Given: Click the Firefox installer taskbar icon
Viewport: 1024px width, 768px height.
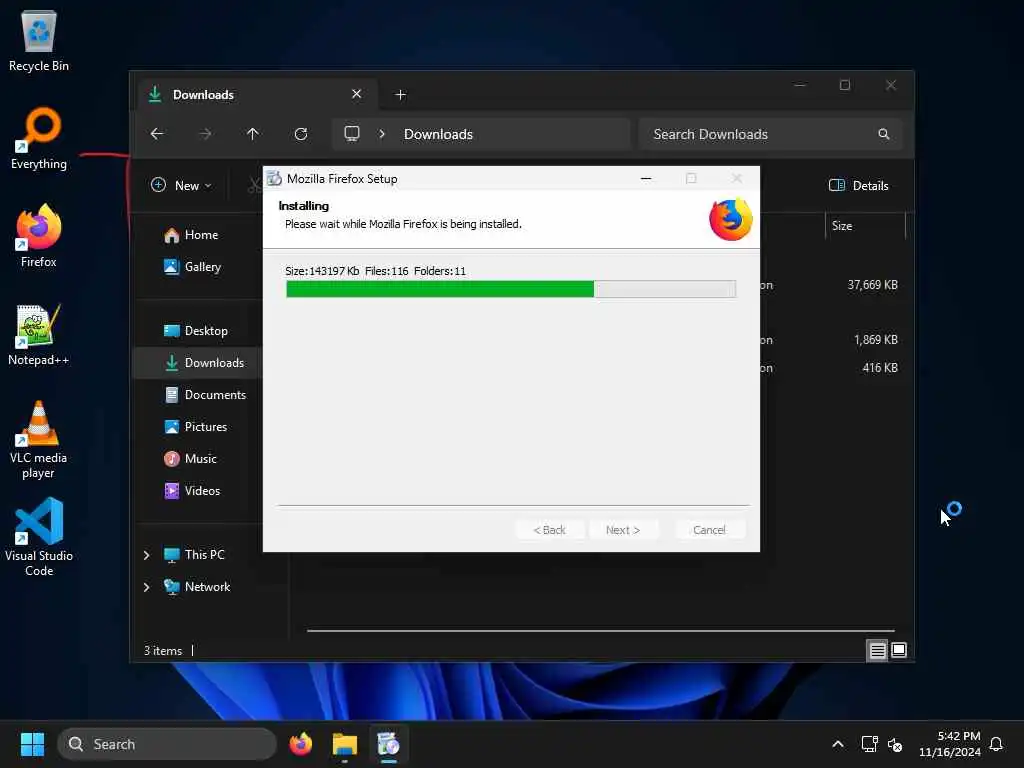Looking at the screenshot, I should click(x=388, y=744).
